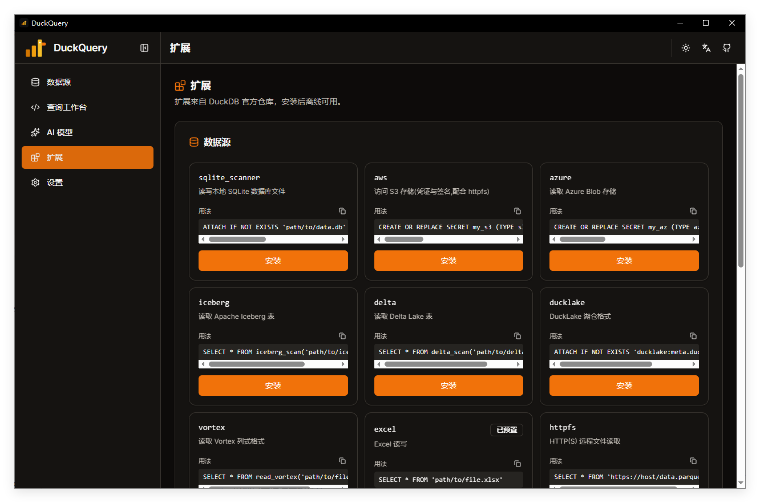Viewport: 760px width, 503px height.
Task: Click the iceberg_scan SELECT snippet
Action: tap(273, 352)
